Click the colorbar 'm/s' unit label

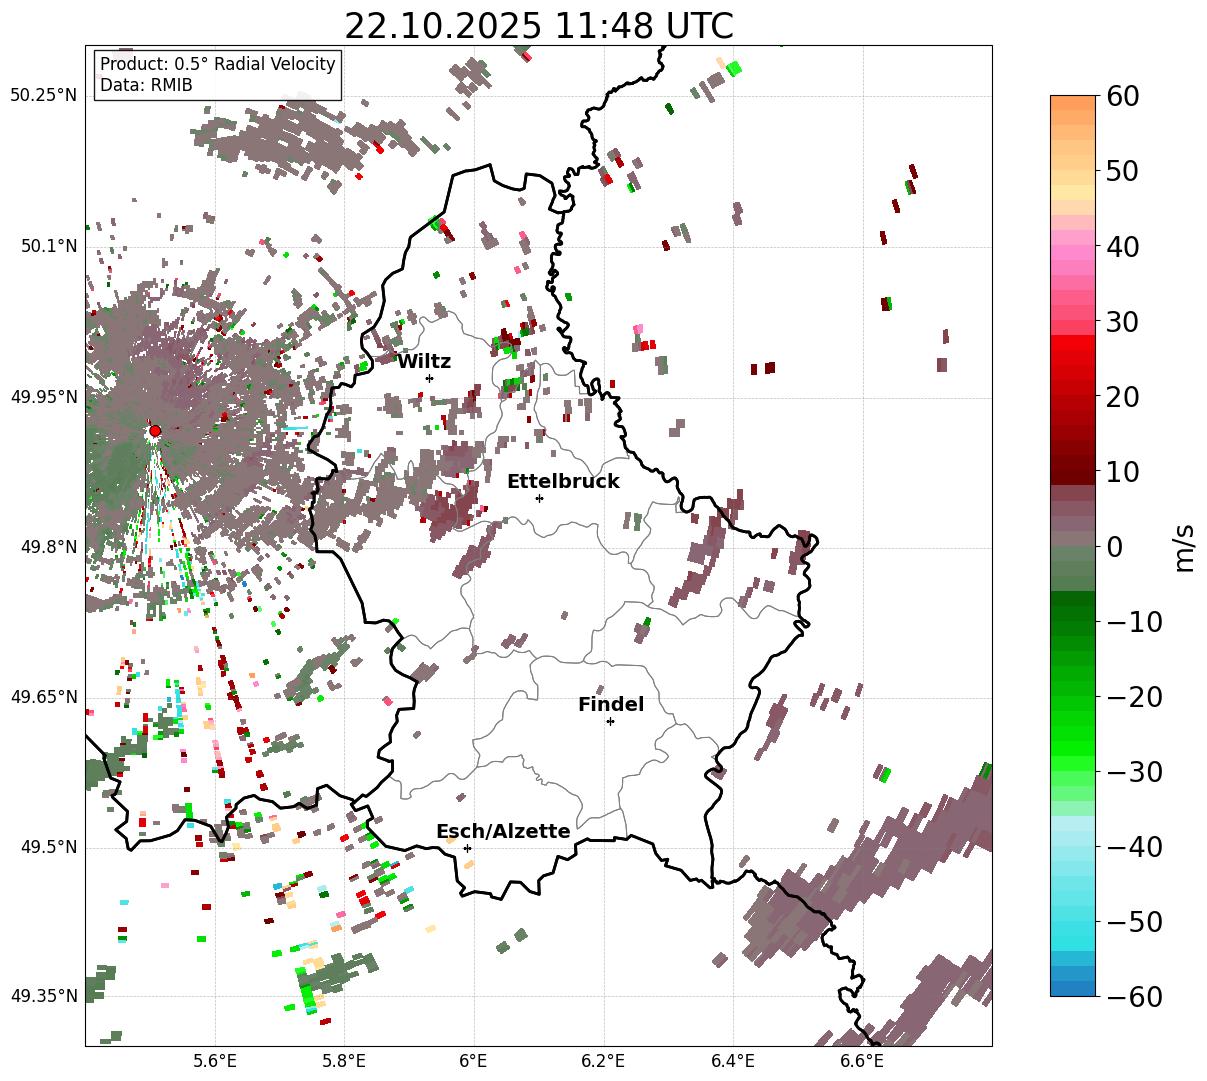coord(1185,547)
